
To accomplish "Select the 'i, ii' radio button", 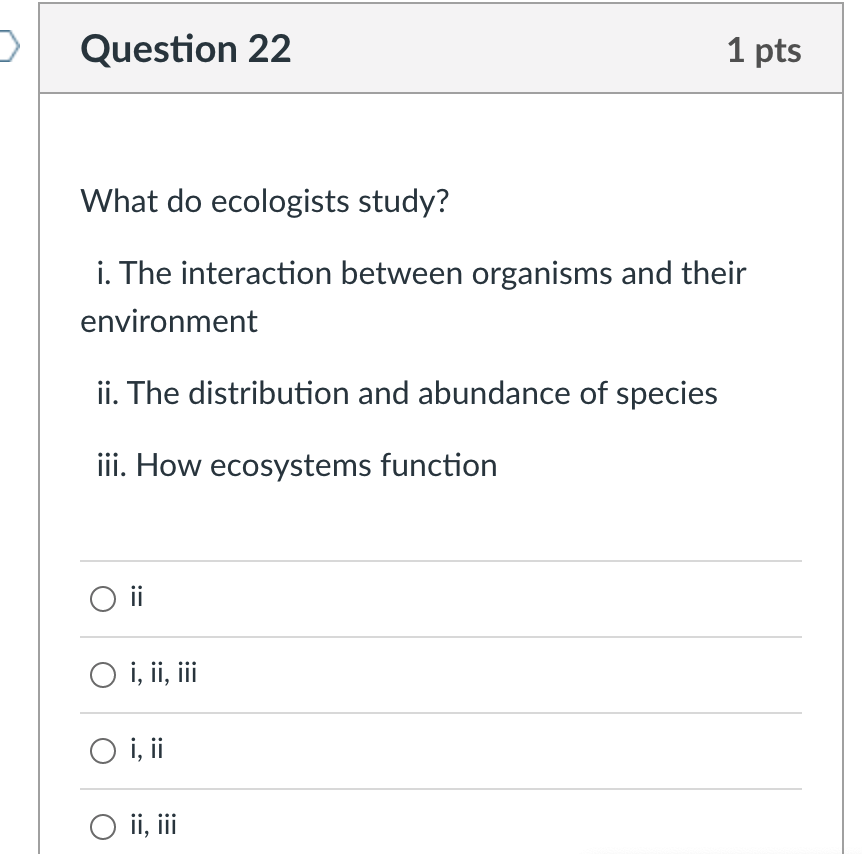I will (102, 751).
